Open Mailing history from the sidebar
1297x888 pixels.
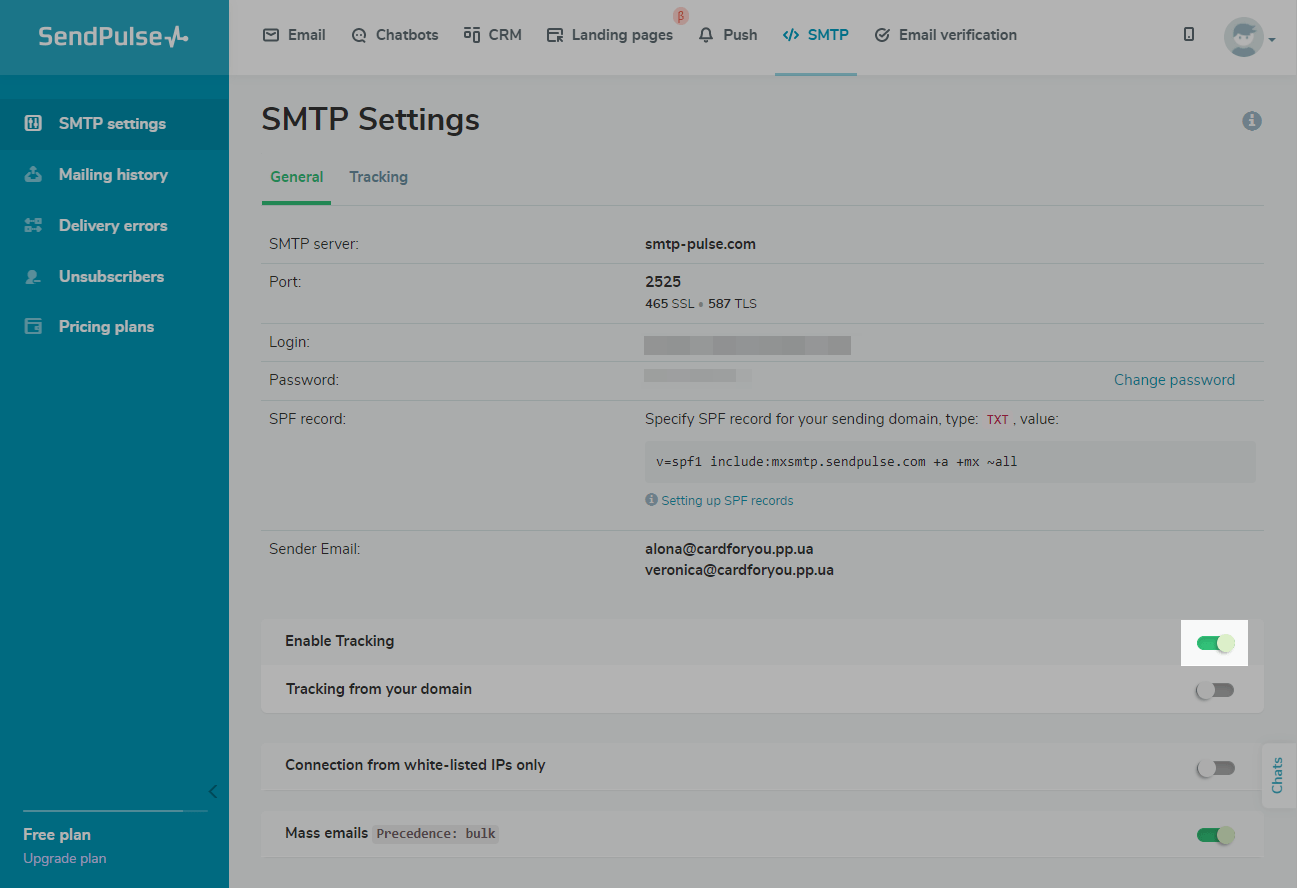113,175
